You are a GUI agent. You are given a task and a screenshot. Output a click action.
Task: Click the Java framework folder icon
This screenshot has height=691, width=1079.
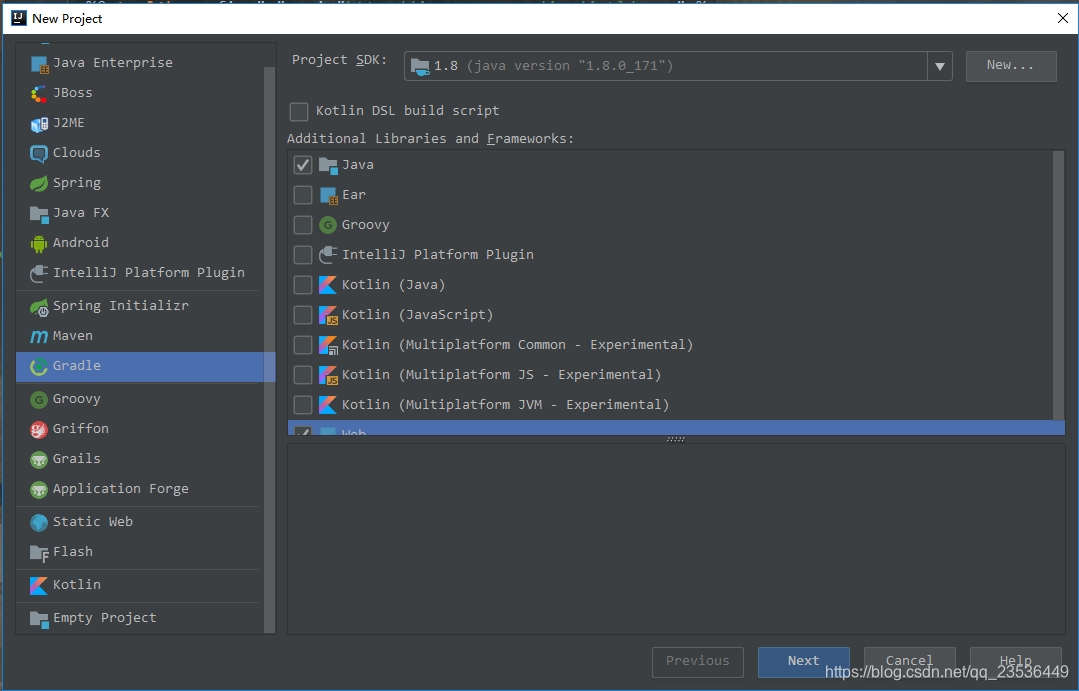328,166
